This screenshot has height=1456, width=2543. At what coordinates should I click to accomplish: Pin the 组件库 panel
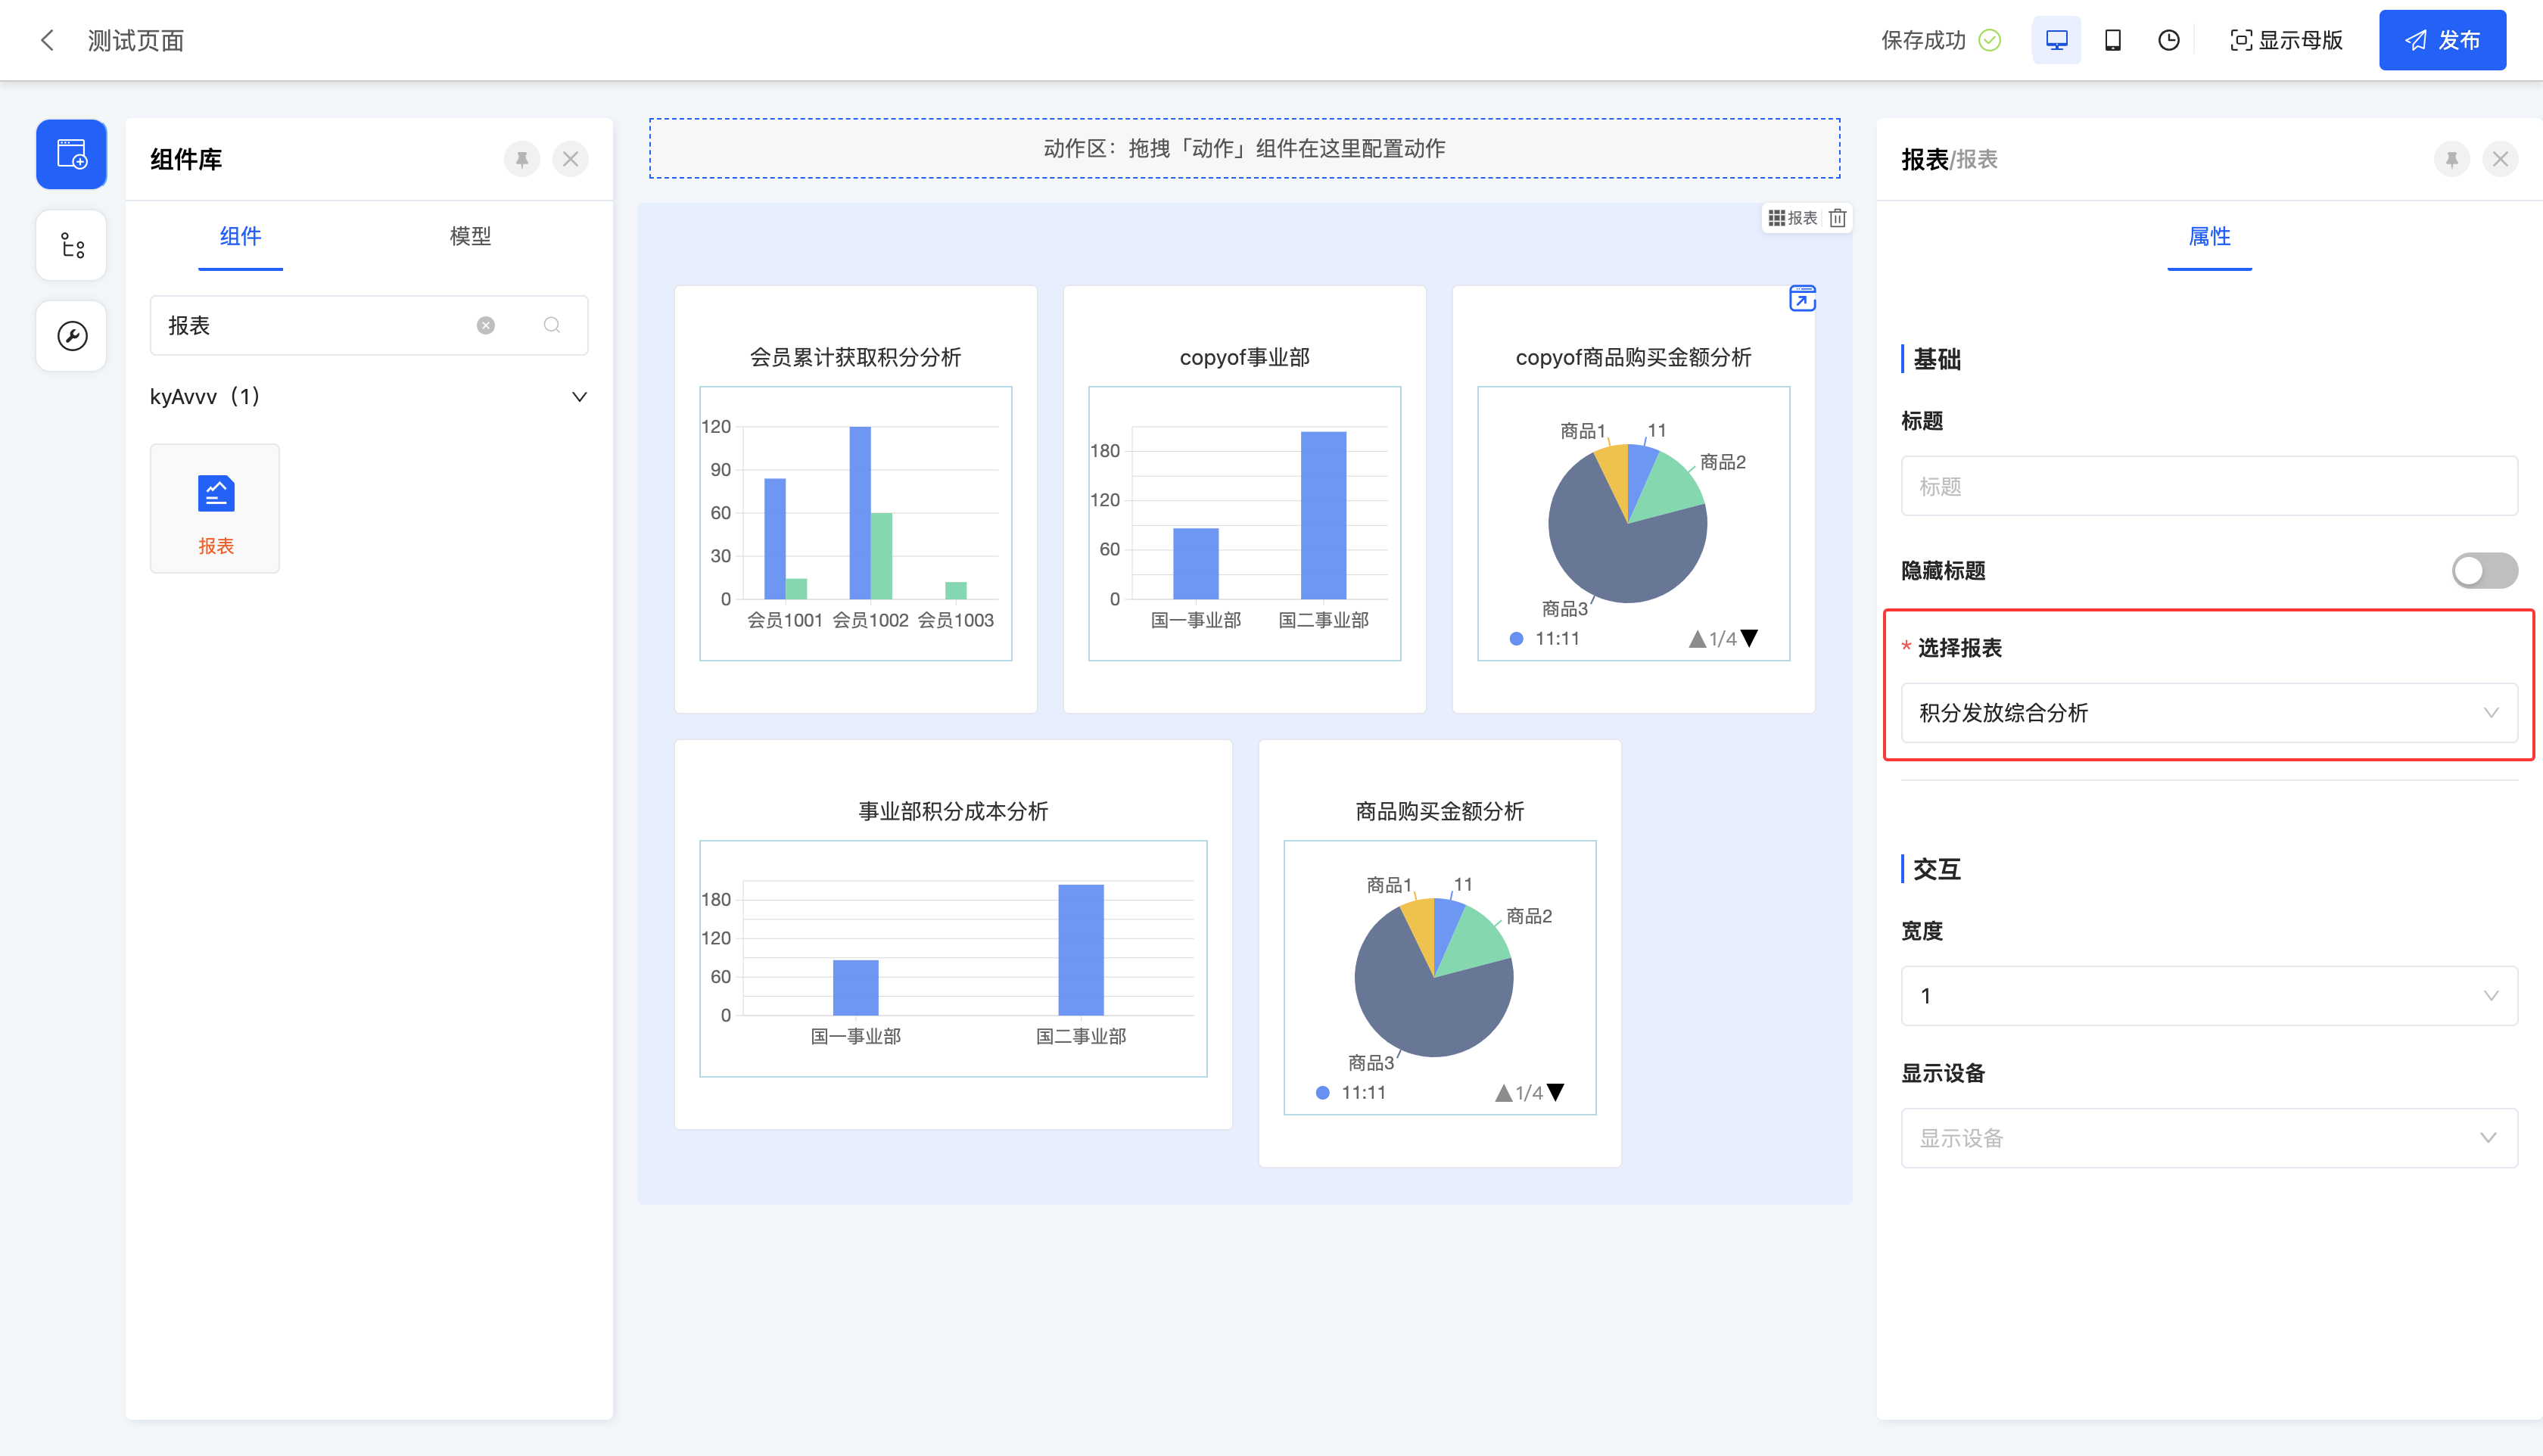pos(521,159)
